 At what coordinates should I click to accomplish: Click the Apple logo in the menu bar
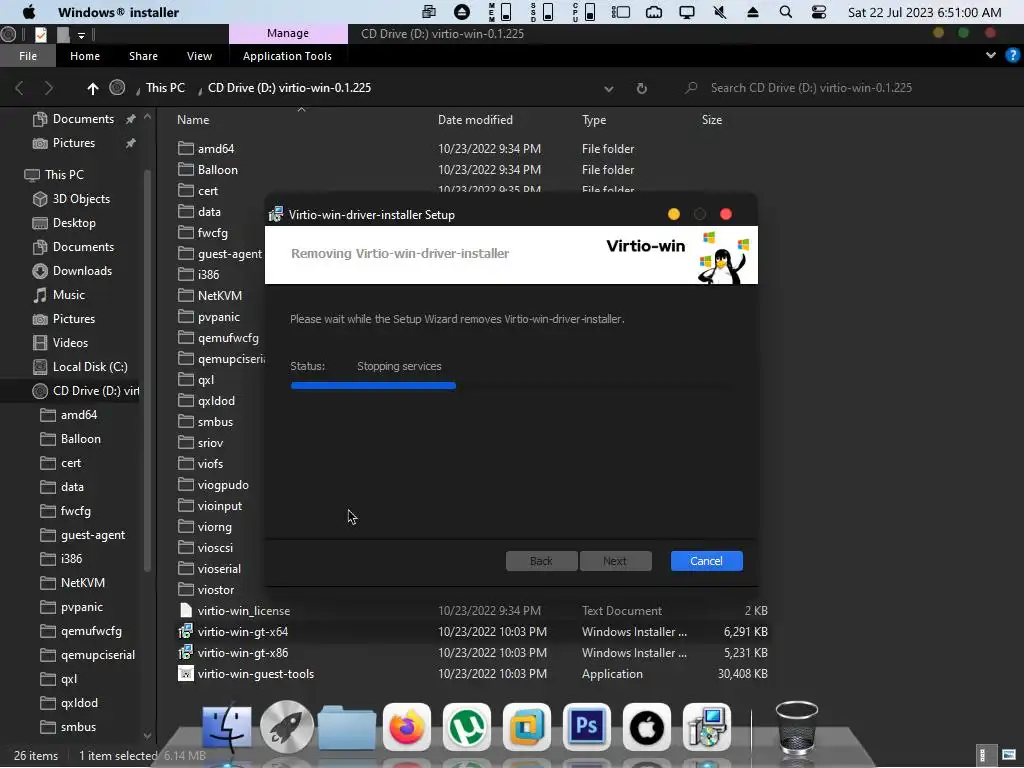[29, 12]
